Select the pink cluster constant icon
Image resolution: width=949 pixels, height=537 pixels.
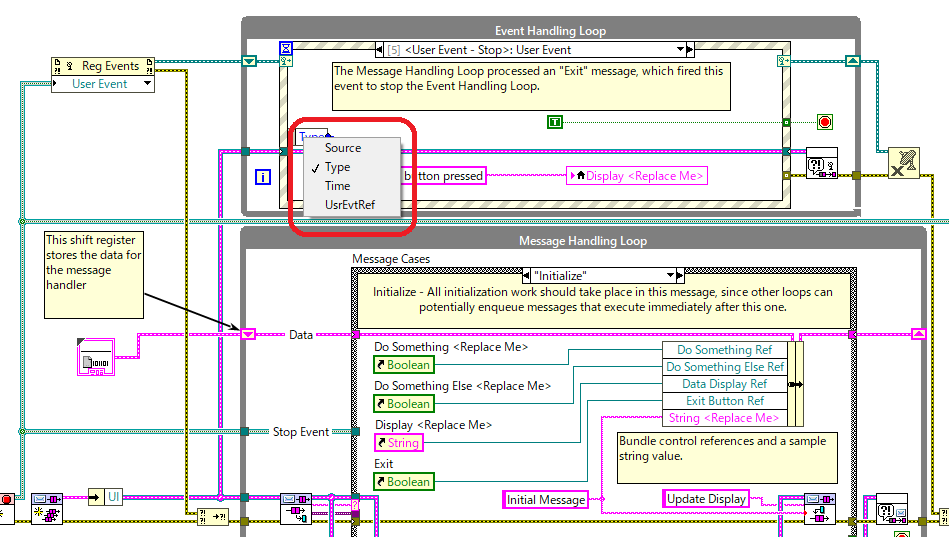point(96,357)
